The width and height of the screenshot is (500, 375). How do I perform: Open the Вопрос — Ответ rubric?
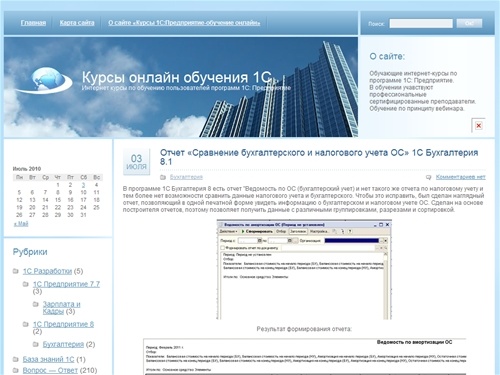click(x=50, y=370)
